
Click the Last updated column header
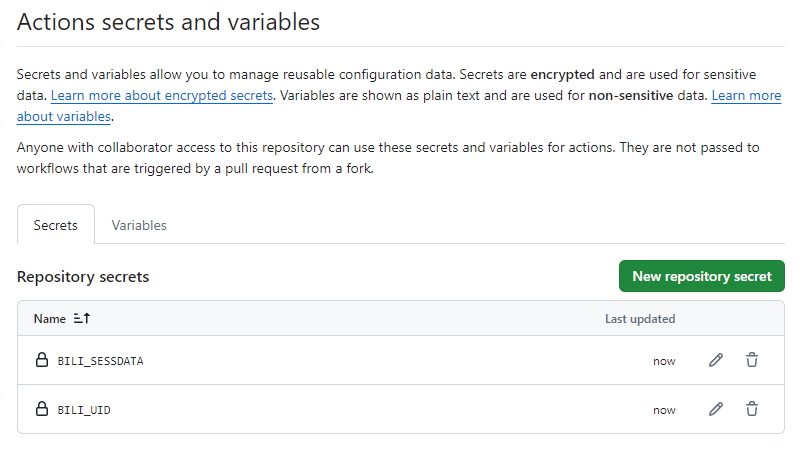coord(640,319)
